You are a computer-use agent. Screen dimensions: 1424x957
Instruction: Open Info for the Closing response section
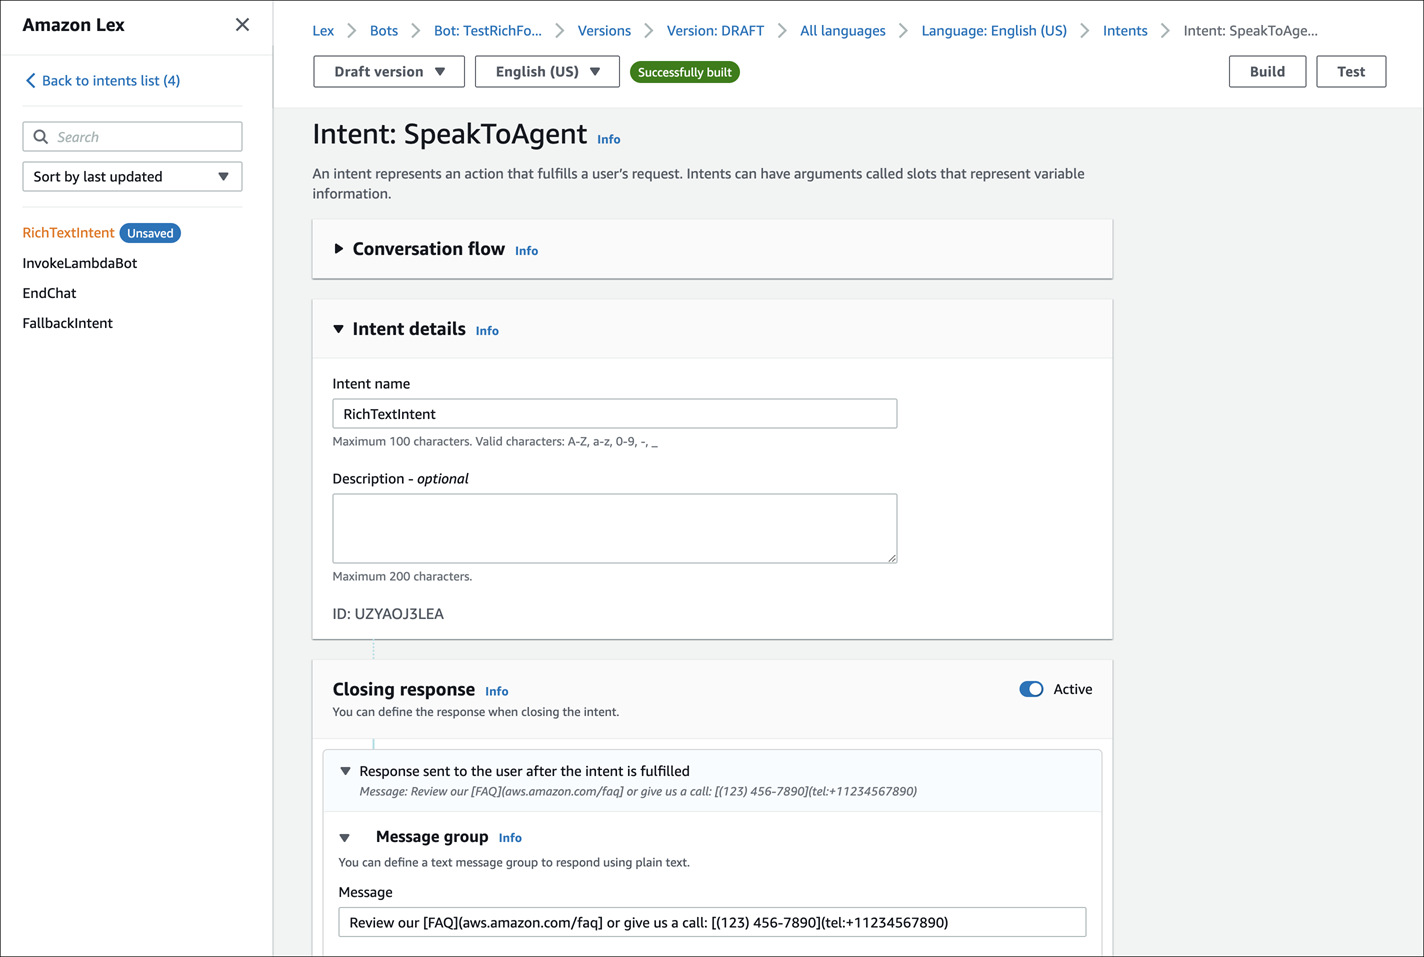pyautogui.click(x=496, y=691)
